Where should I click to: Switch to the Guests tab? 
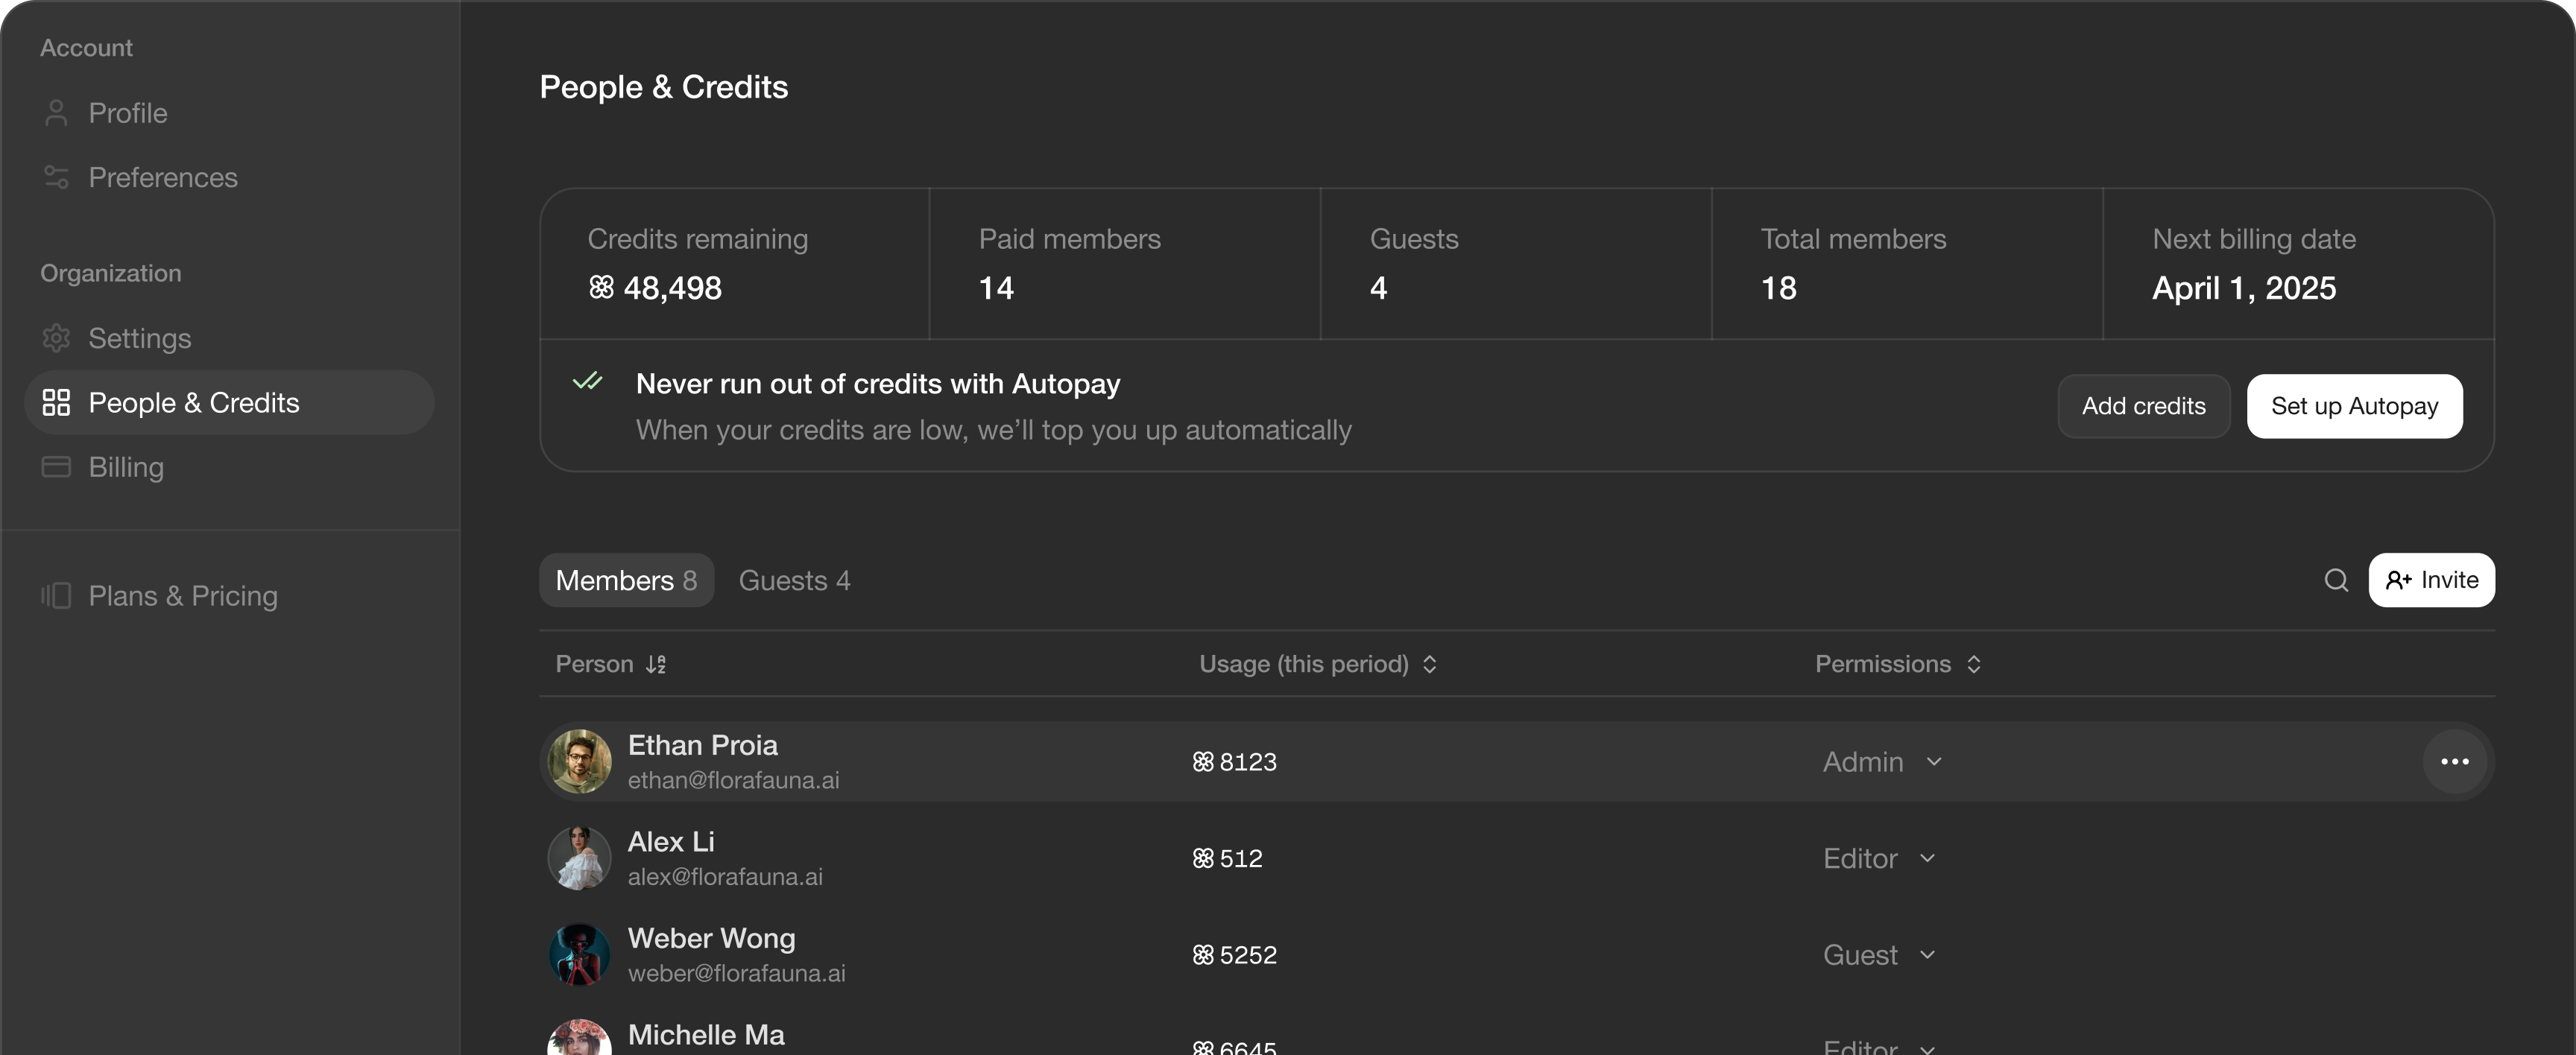click(794, 580)
